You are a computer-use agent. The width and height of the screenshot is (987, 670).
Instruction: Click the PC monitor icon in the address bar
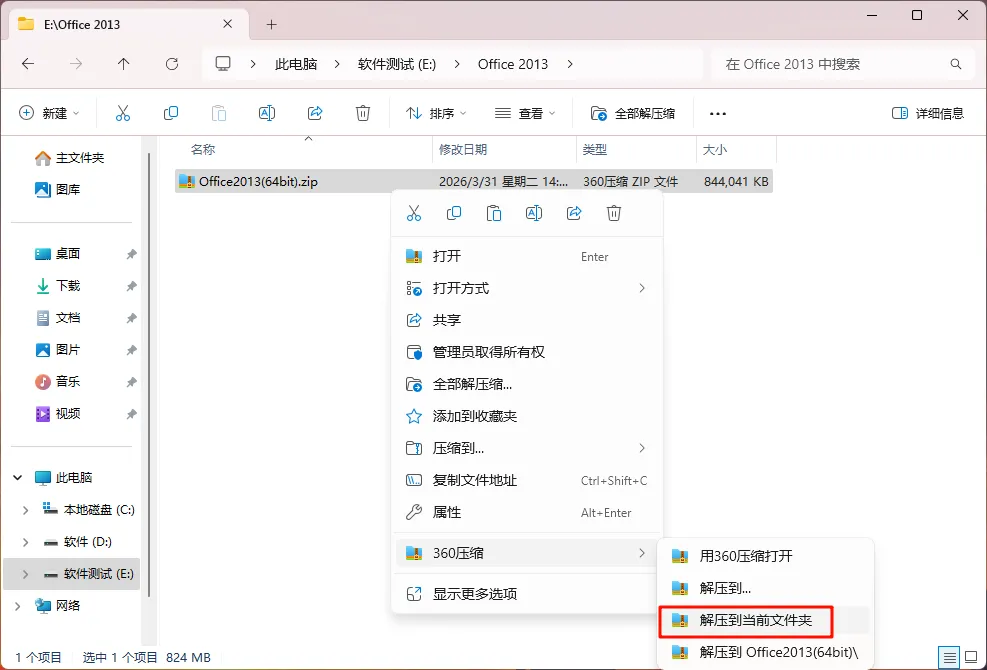223,64
